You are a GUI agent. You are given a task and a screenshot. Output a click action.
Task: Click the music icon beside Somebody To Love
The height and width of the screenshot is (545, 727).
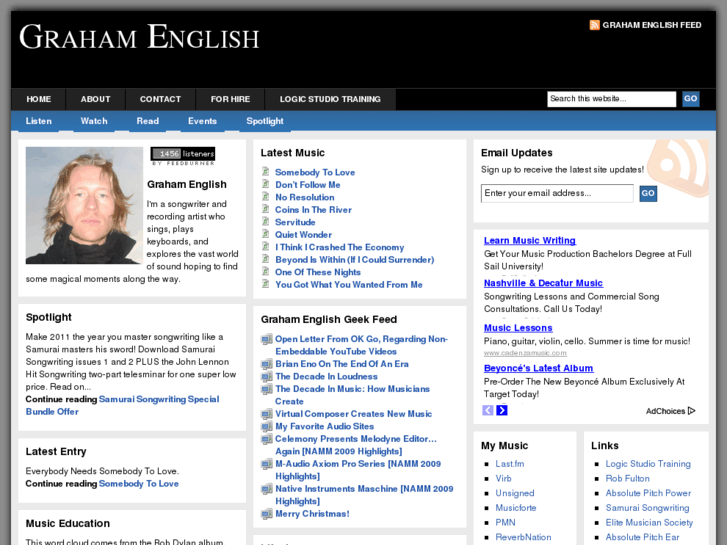266,172
